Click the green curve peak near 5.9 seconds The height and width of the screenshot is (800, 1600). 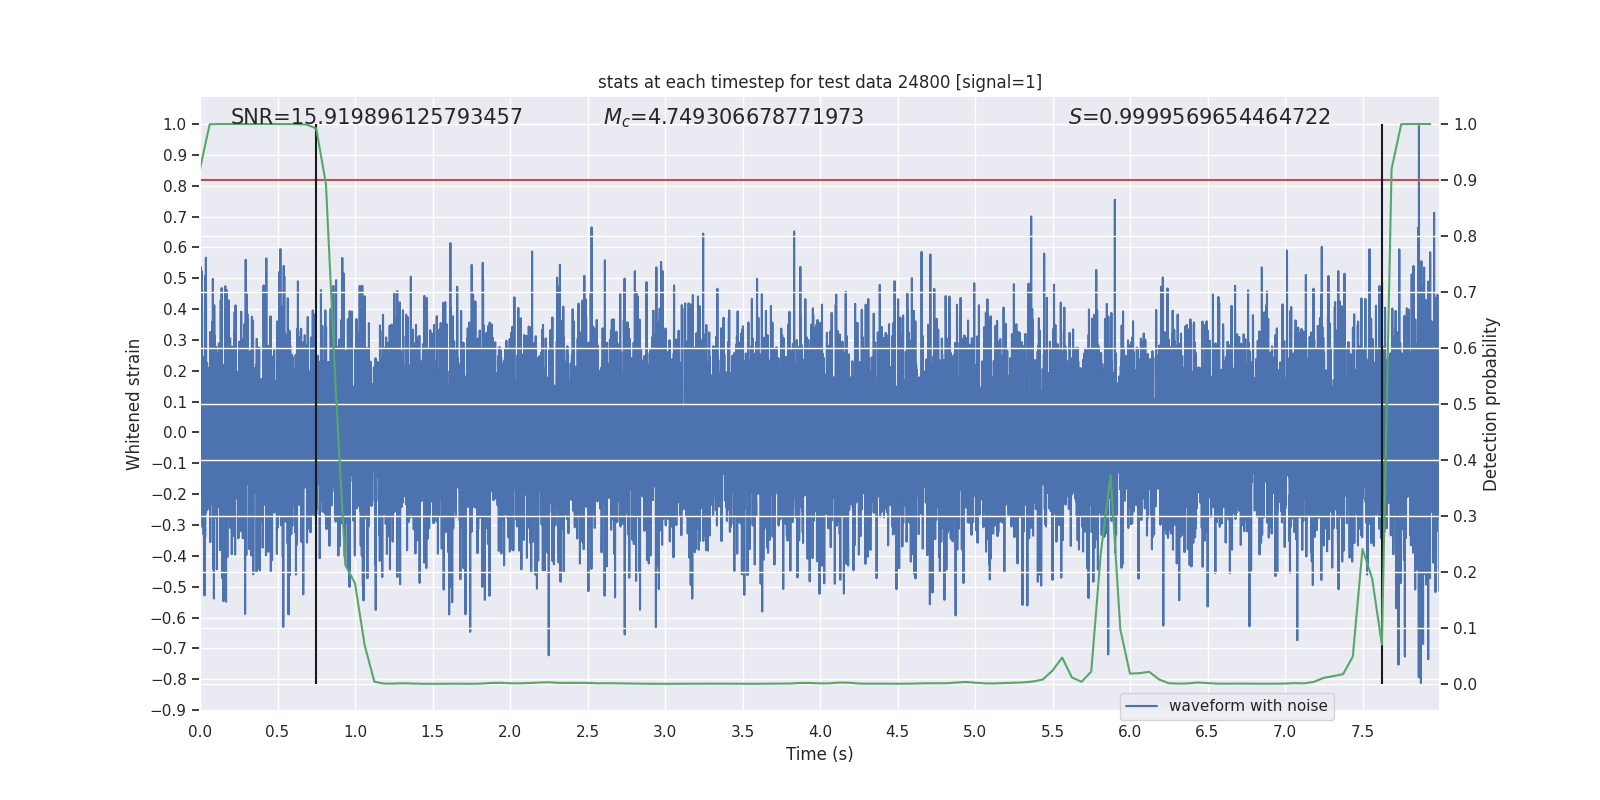point(1110,476)
